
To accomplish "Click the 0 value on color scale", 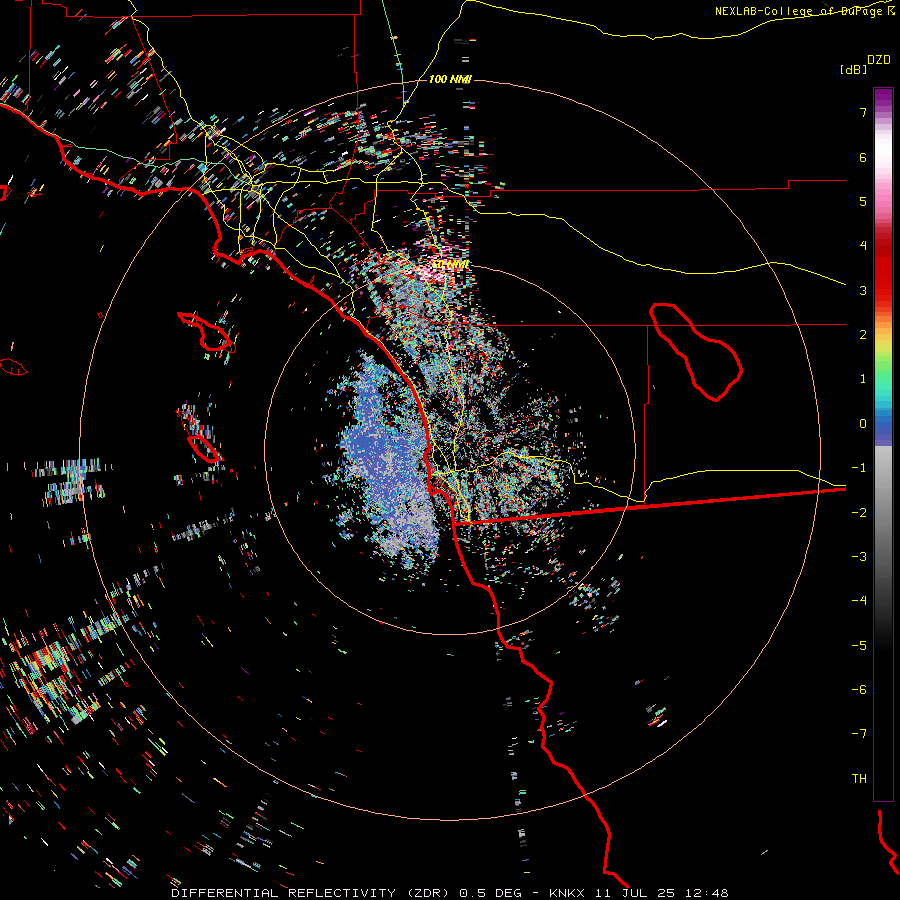I will (863, 424).
